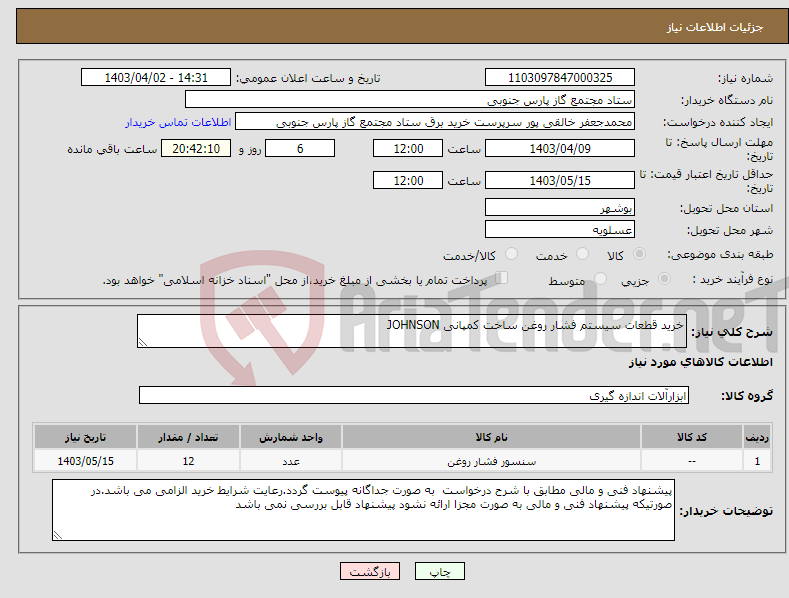Image resolution: width=789 pixels, height=598 pixels.
Task: Select the متوسط purchase type radio
Action: pyautogui.click(x=600, y=279)
